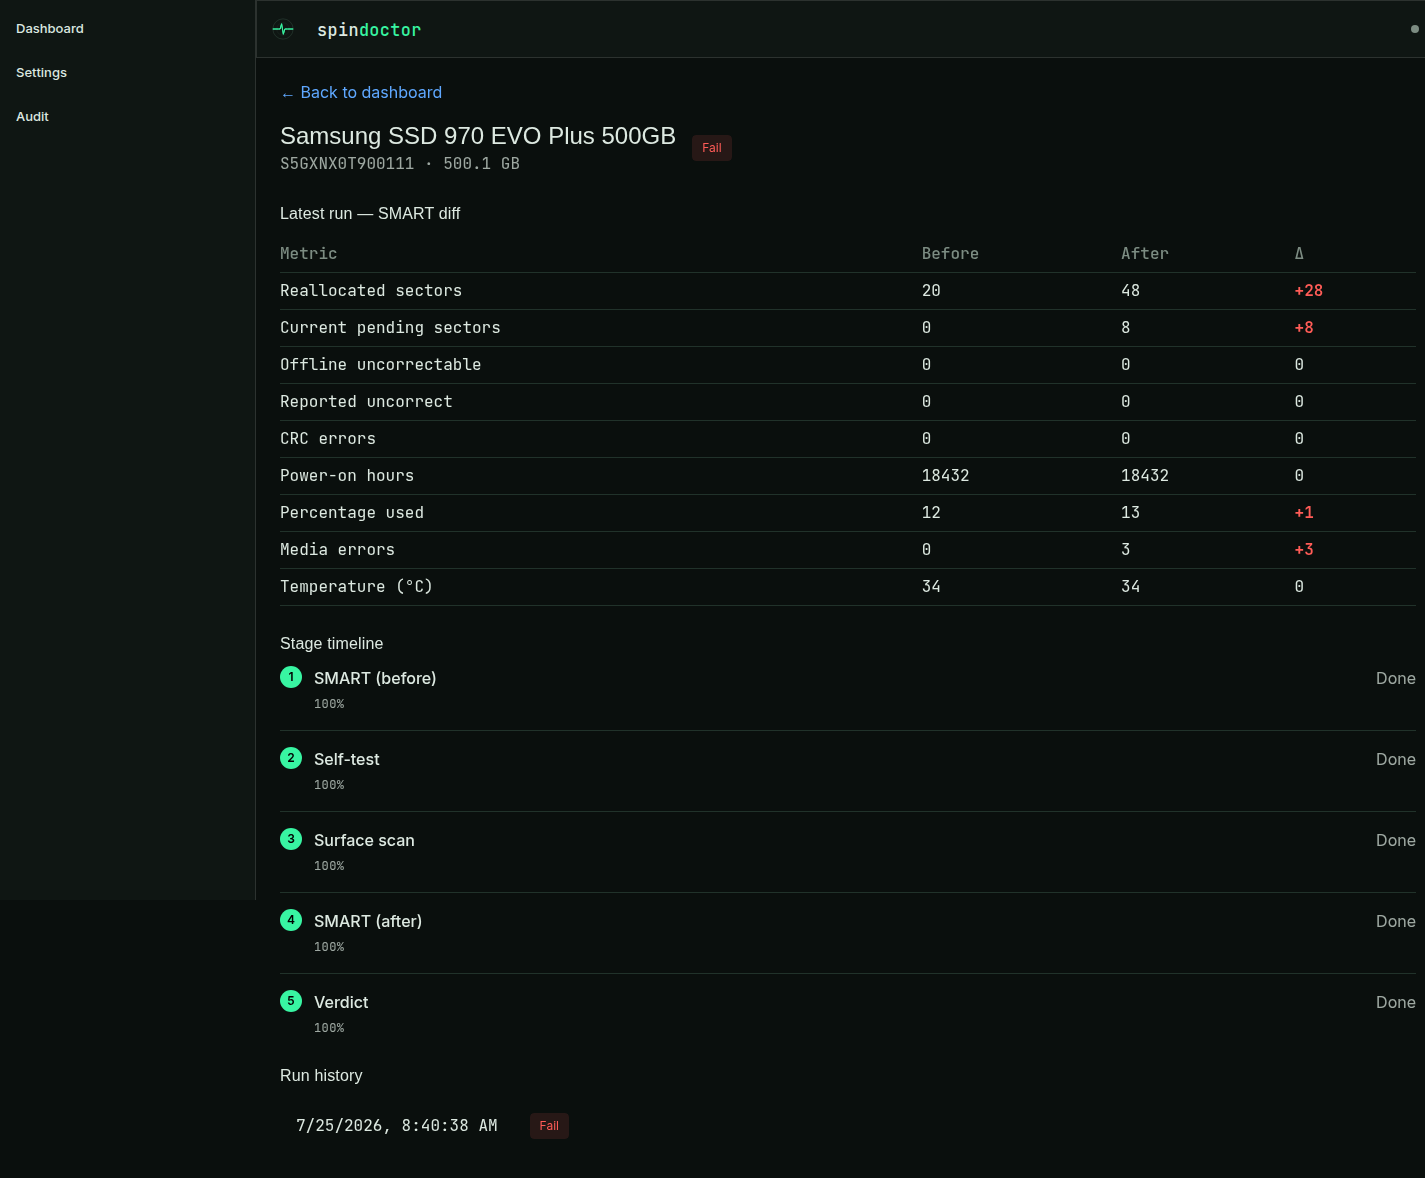Viewport: 1425px width, 1178px height.
Task: Select the Offline uncorrectable row label
Action: tap(381, 365)
